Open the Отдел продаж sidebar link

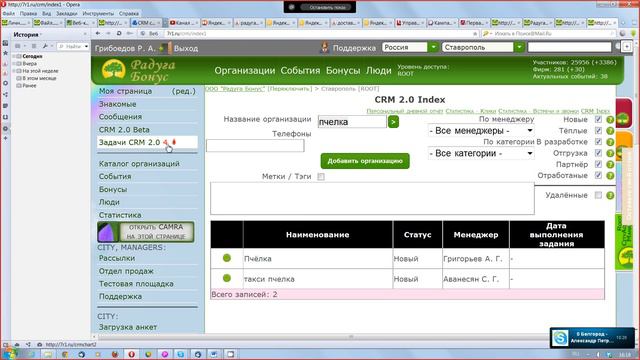coord(126,271)
